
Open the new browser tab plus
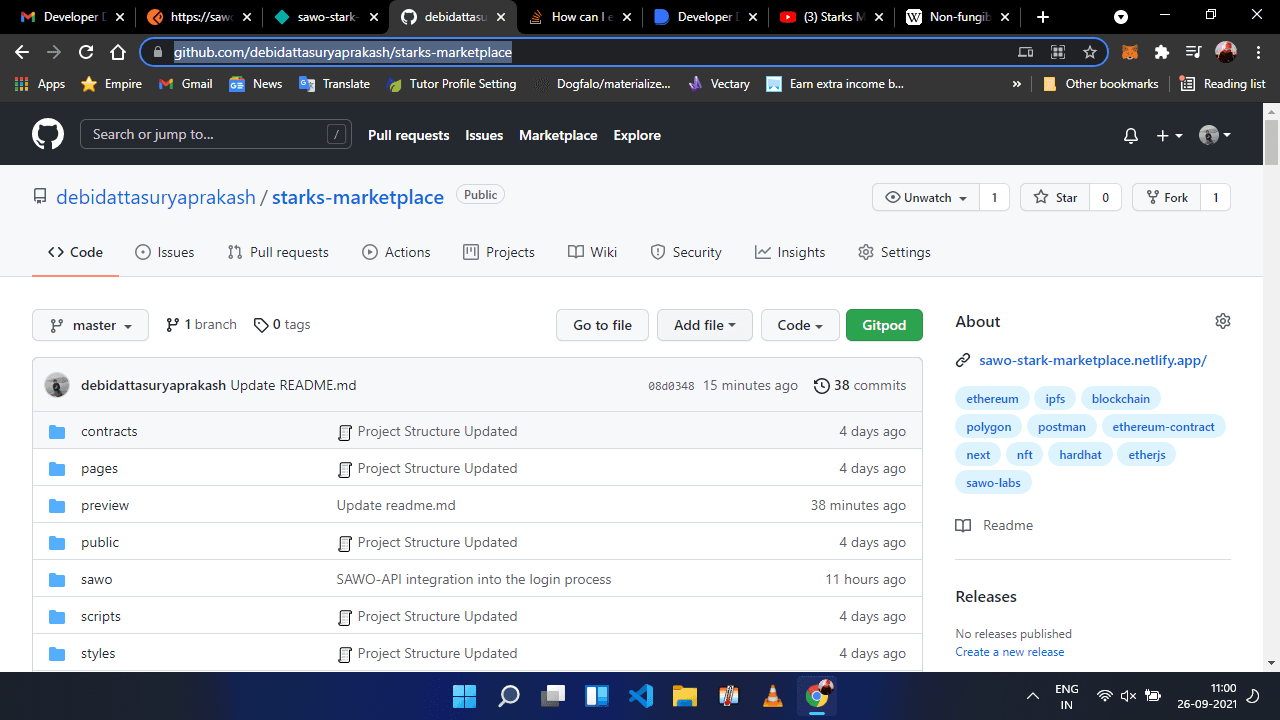1043,17
